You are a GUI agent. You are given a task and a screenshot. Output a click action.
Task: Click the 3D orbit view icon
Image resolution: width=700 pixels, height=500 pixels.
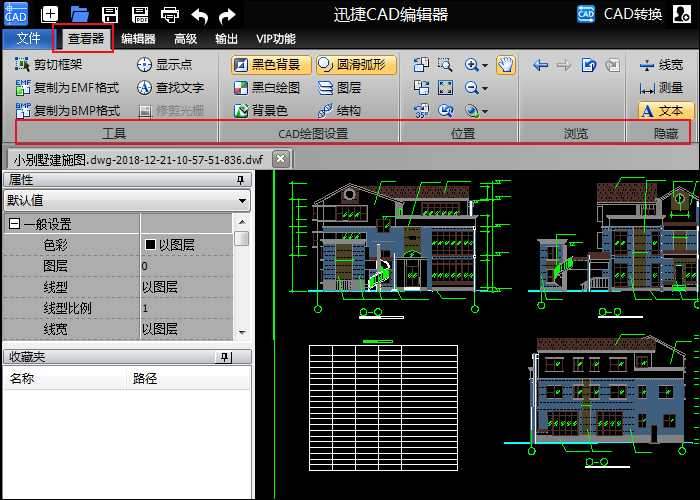(472, 111)
